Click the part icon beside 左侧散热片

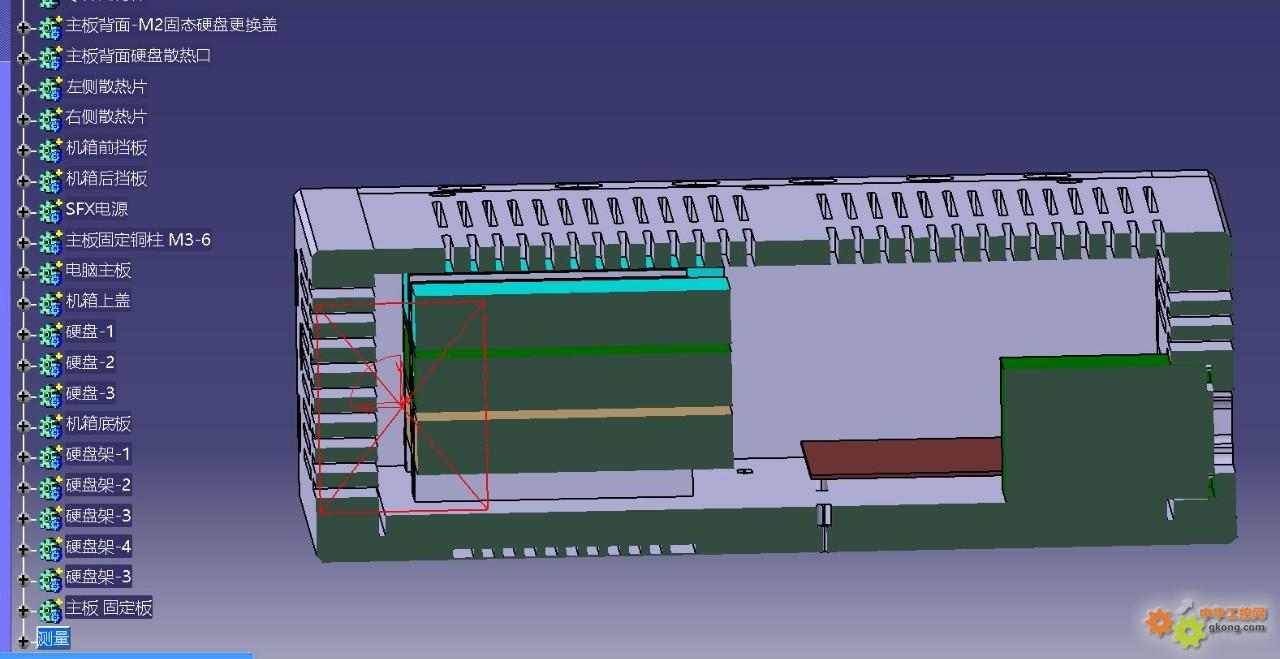click(50, 89)
